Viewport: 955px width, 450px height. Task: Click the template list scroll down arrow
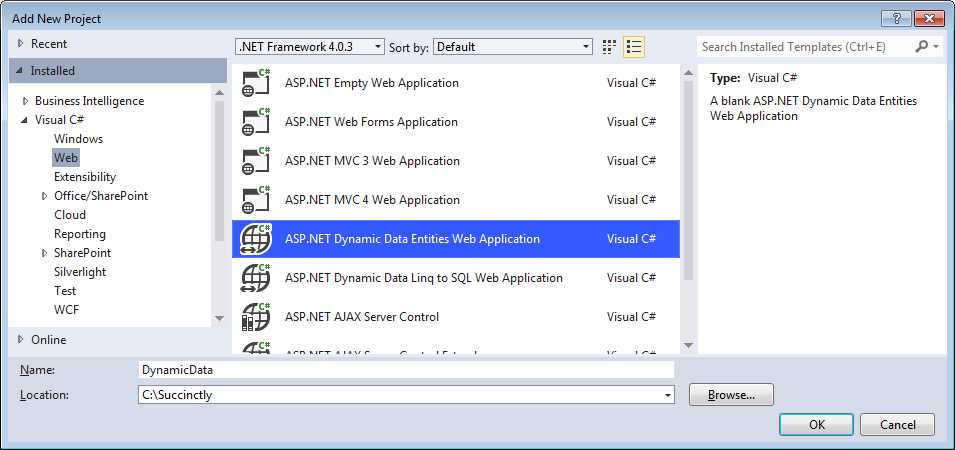coord(688,345)
